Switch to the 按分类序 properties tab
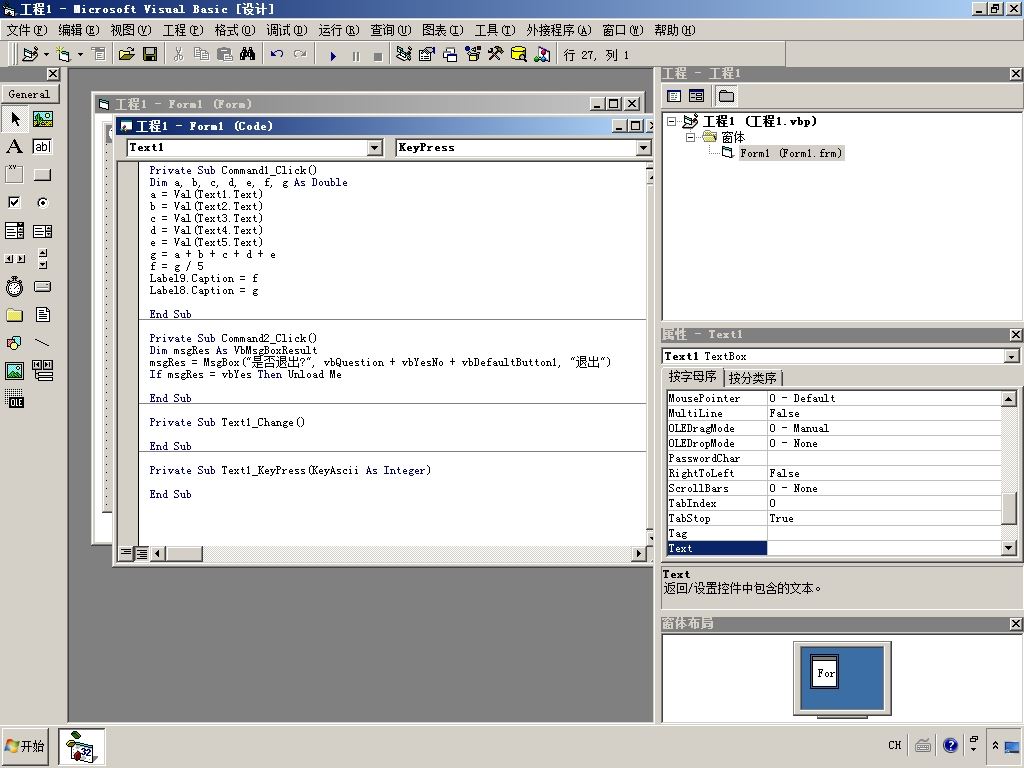 tap(753, 378)
